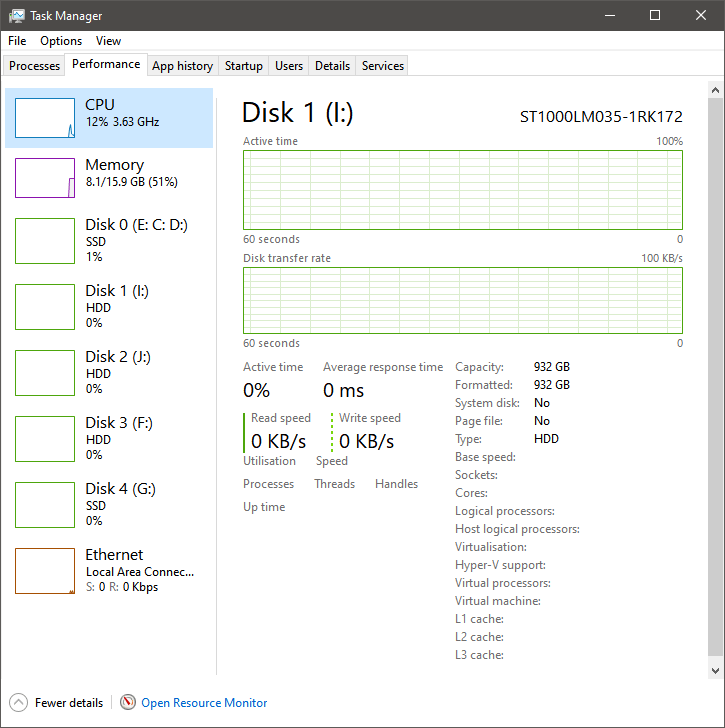Click the Write speed 0 KB/s value
The height and width of the screenshot is (728, 725).
pyautogui.click(x=367, y=441)
